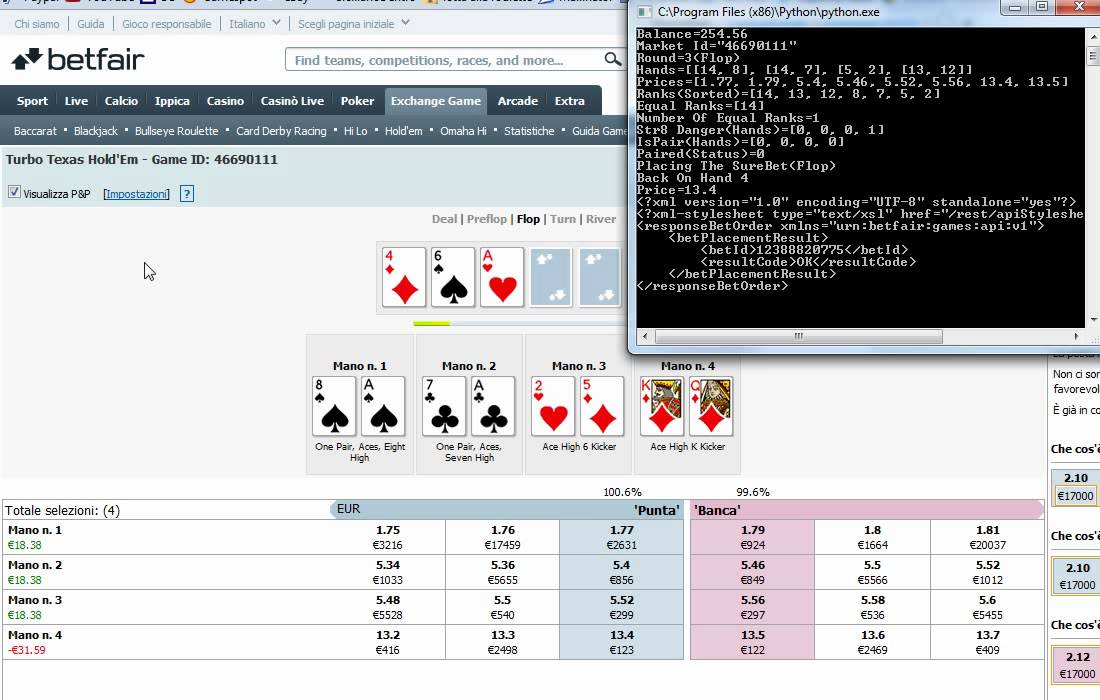Click the Guida link in top bar

[90, 24]
